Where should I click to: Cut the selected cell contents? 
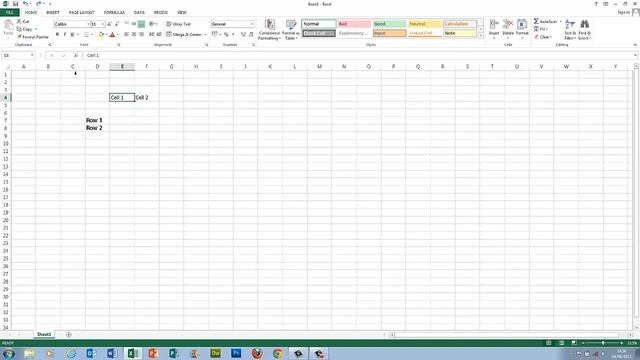tap(23, 21)
